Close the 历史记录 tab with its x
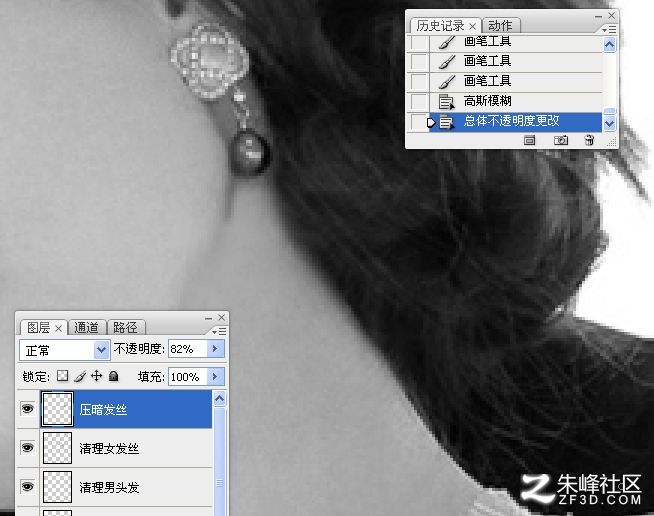 (x=472, y=27)
